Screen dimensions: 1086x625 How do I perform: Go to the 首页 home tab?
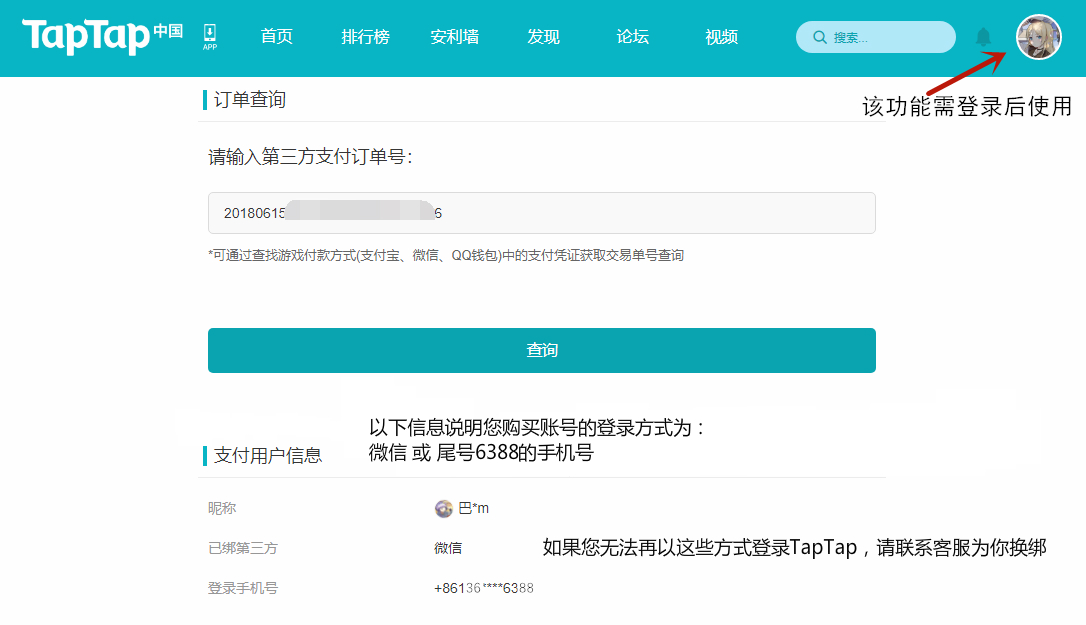(x=276, y=37)
